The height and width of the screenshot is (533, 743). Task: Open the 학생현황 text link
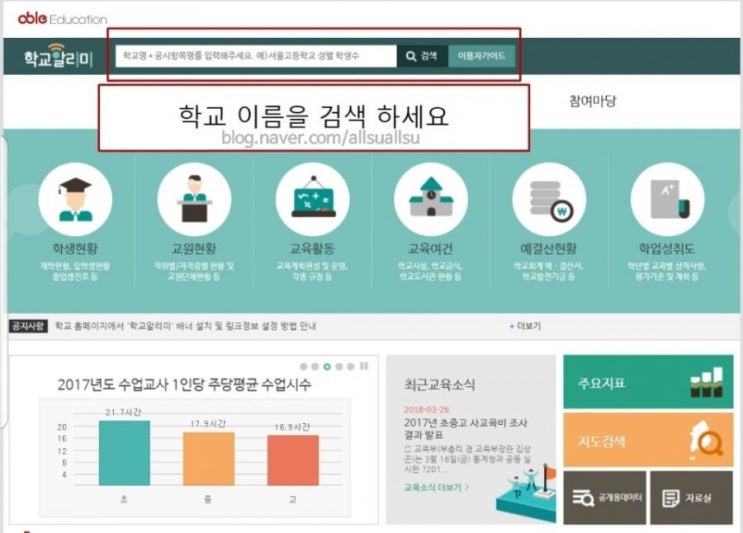coord(75,249)
